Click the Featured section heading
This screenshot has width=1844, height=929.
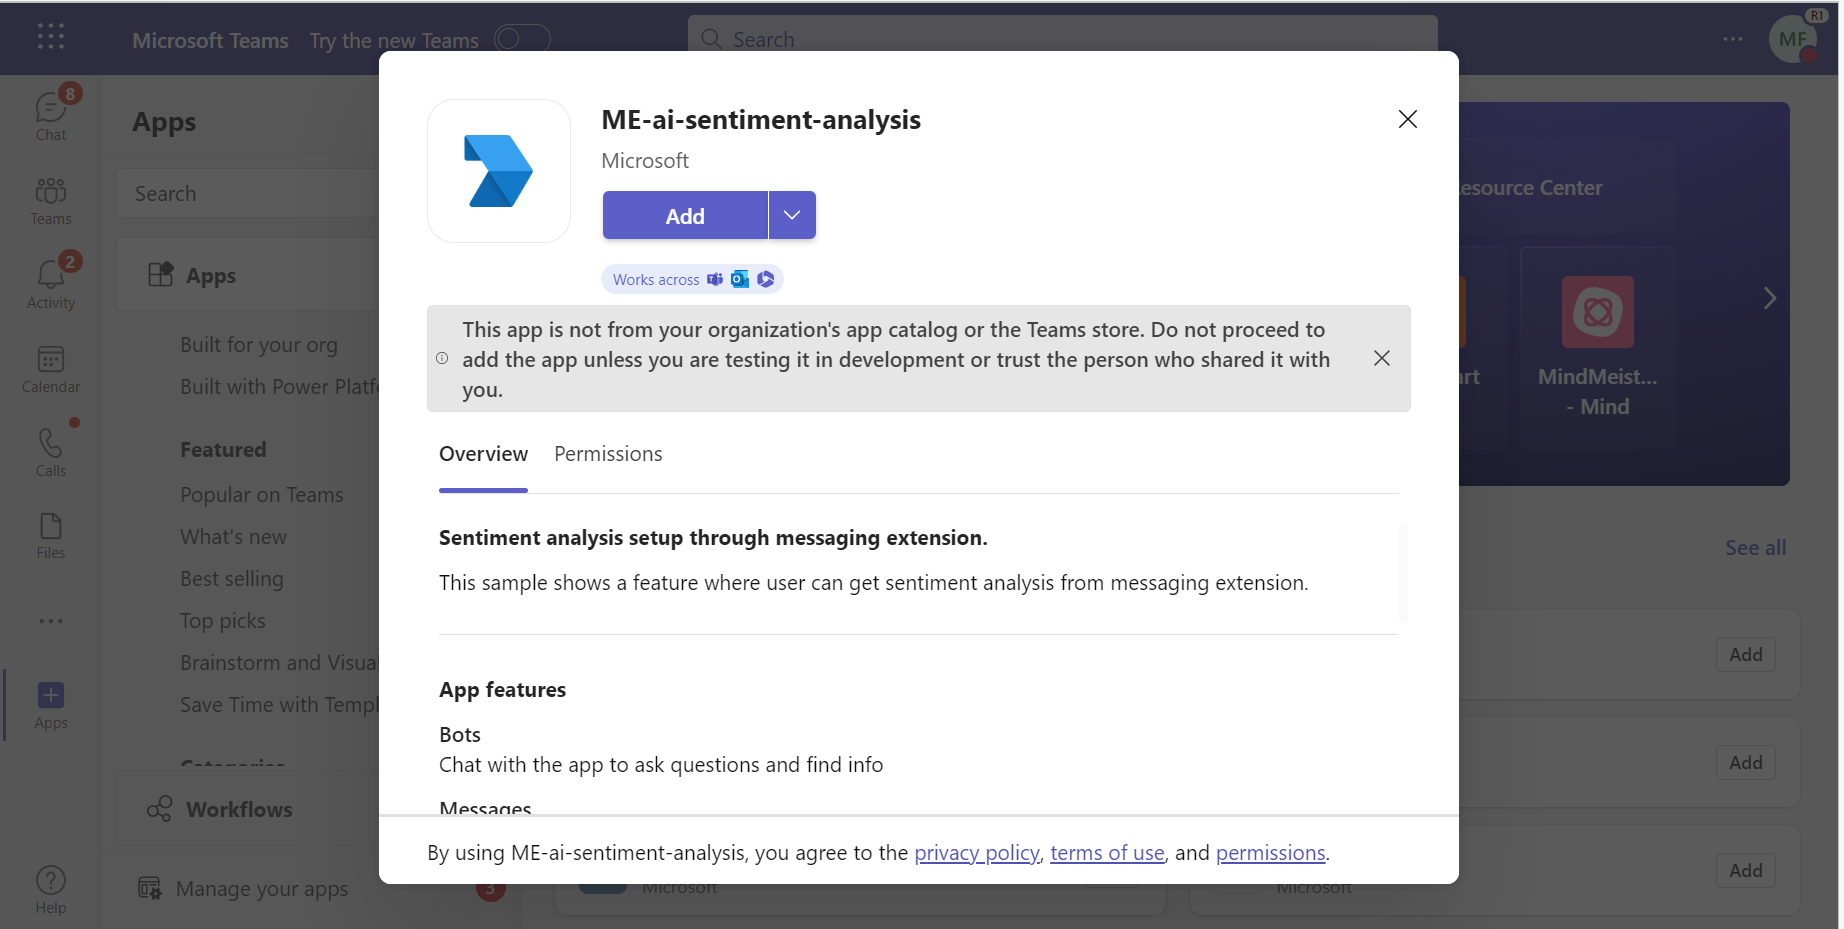pyautogui.click(x=223, y=450)
